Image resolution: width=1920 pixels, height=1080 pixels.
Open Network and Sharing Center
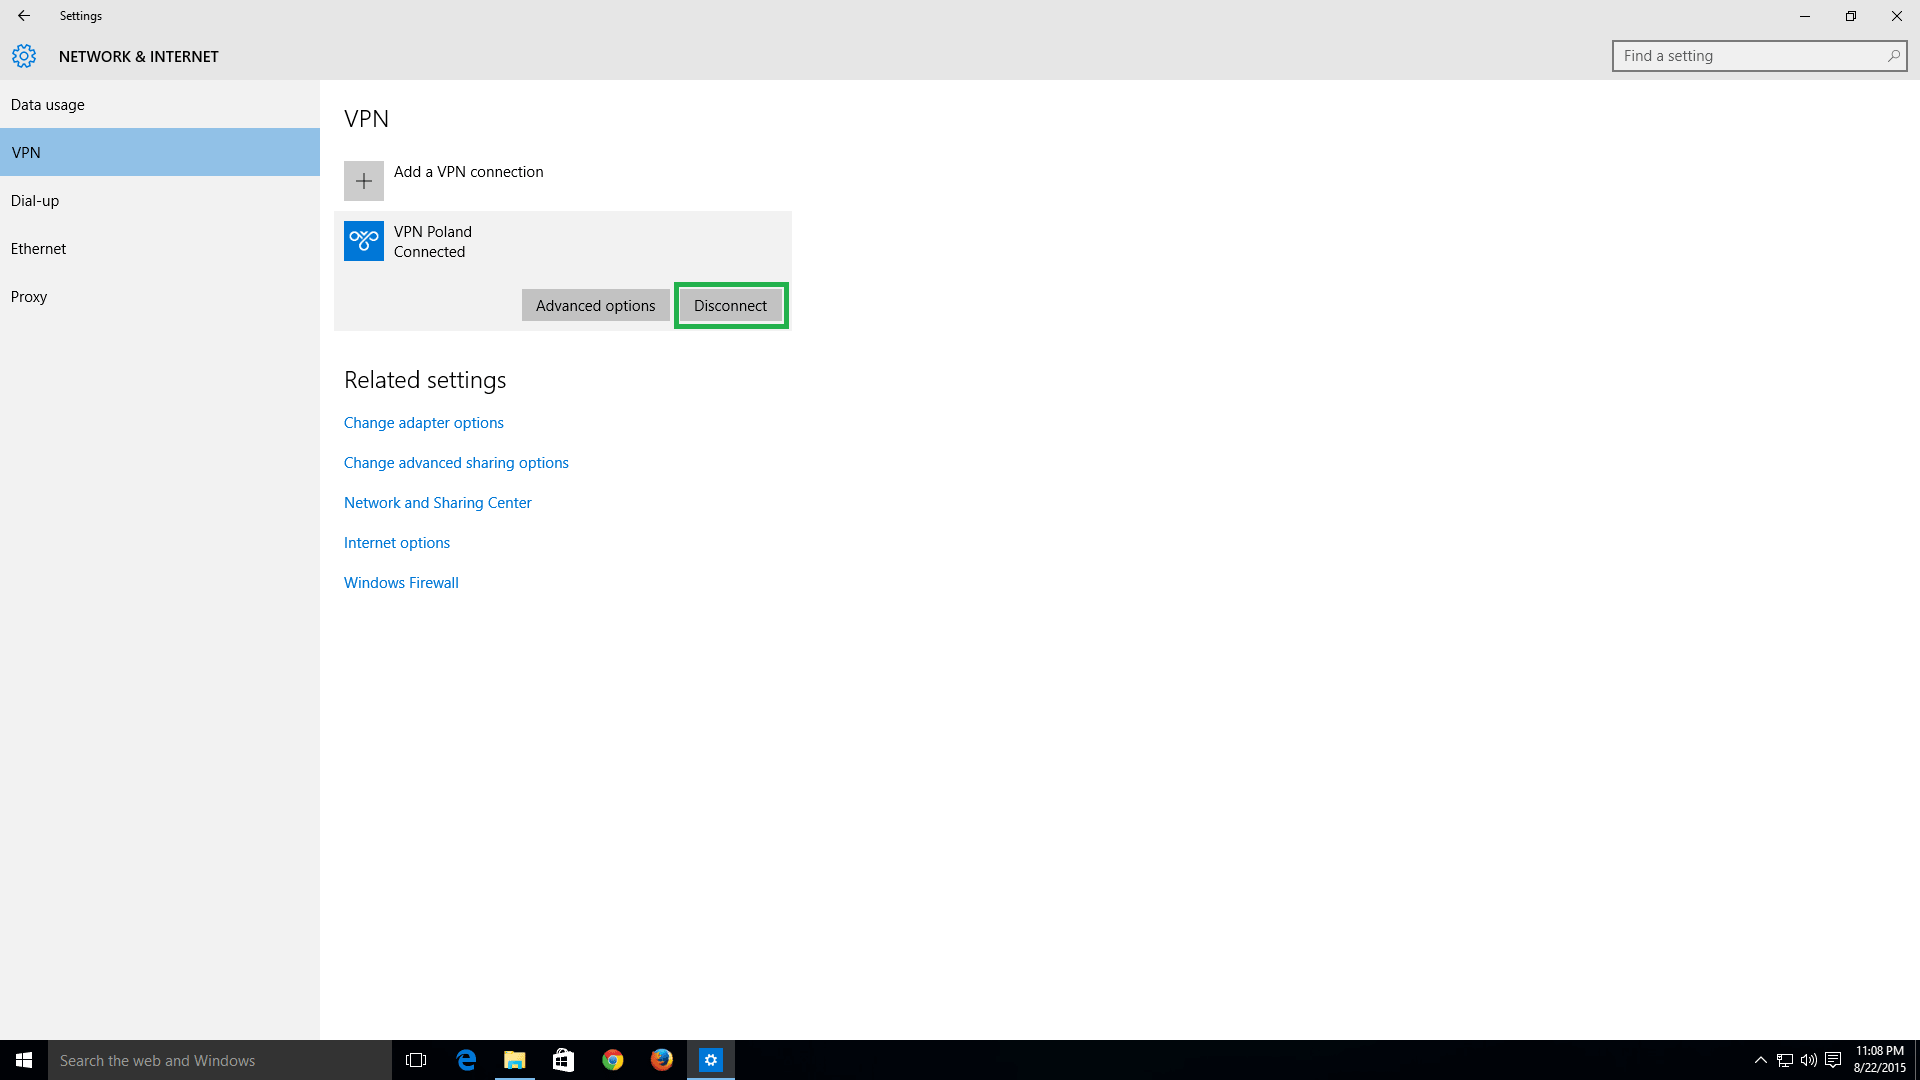click(x=436, y=501)
